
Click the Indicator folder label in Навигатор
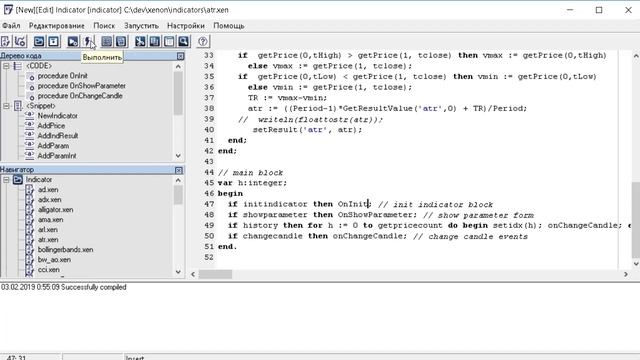(39, 180)
